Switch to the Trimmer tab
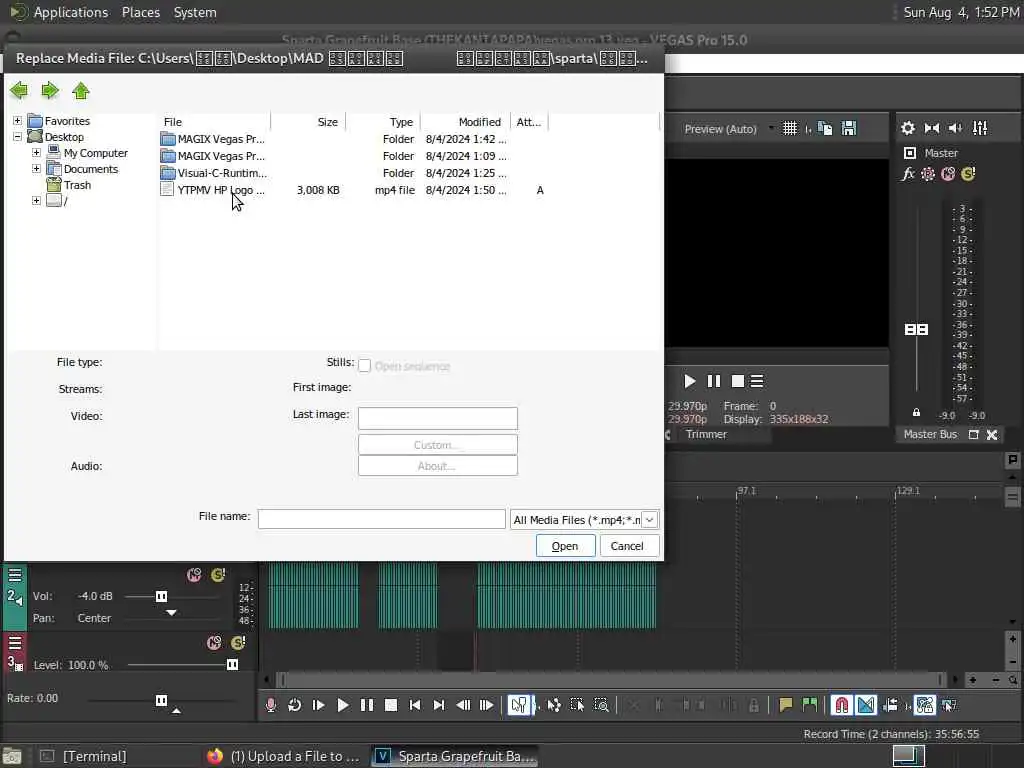 click(707, 434)
